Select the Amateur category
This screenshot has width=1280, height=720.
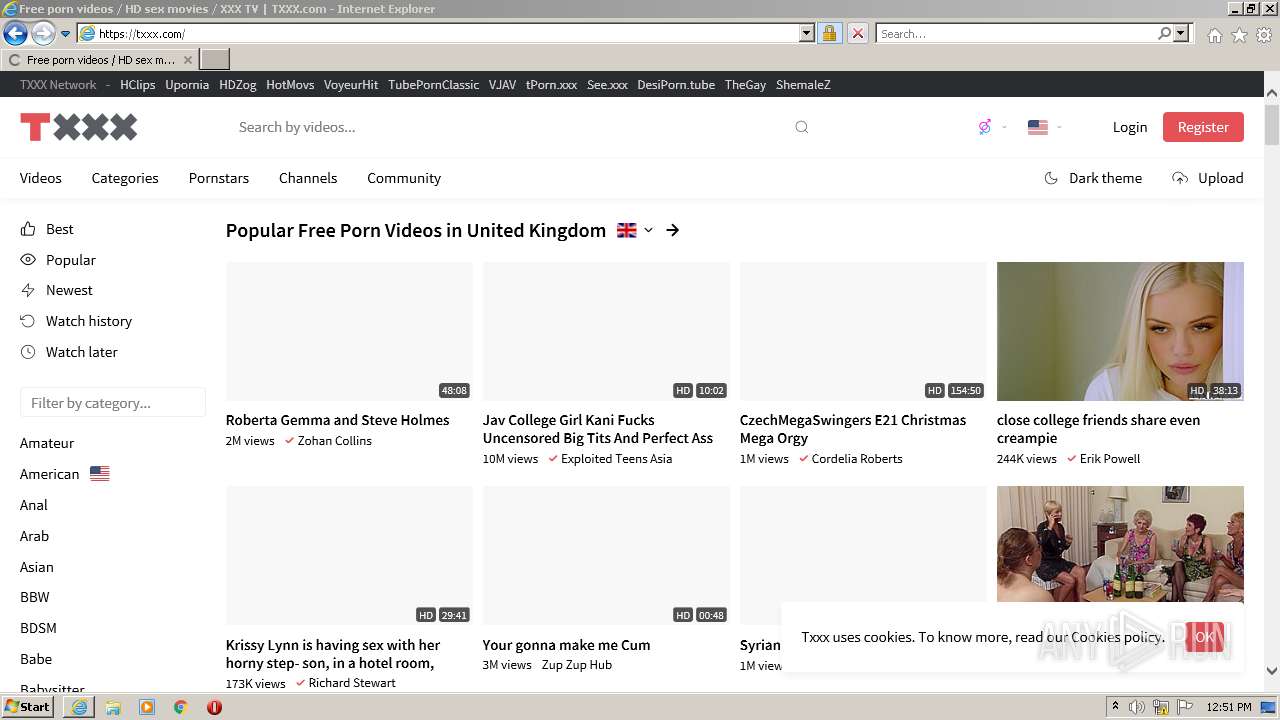(47, 443)
